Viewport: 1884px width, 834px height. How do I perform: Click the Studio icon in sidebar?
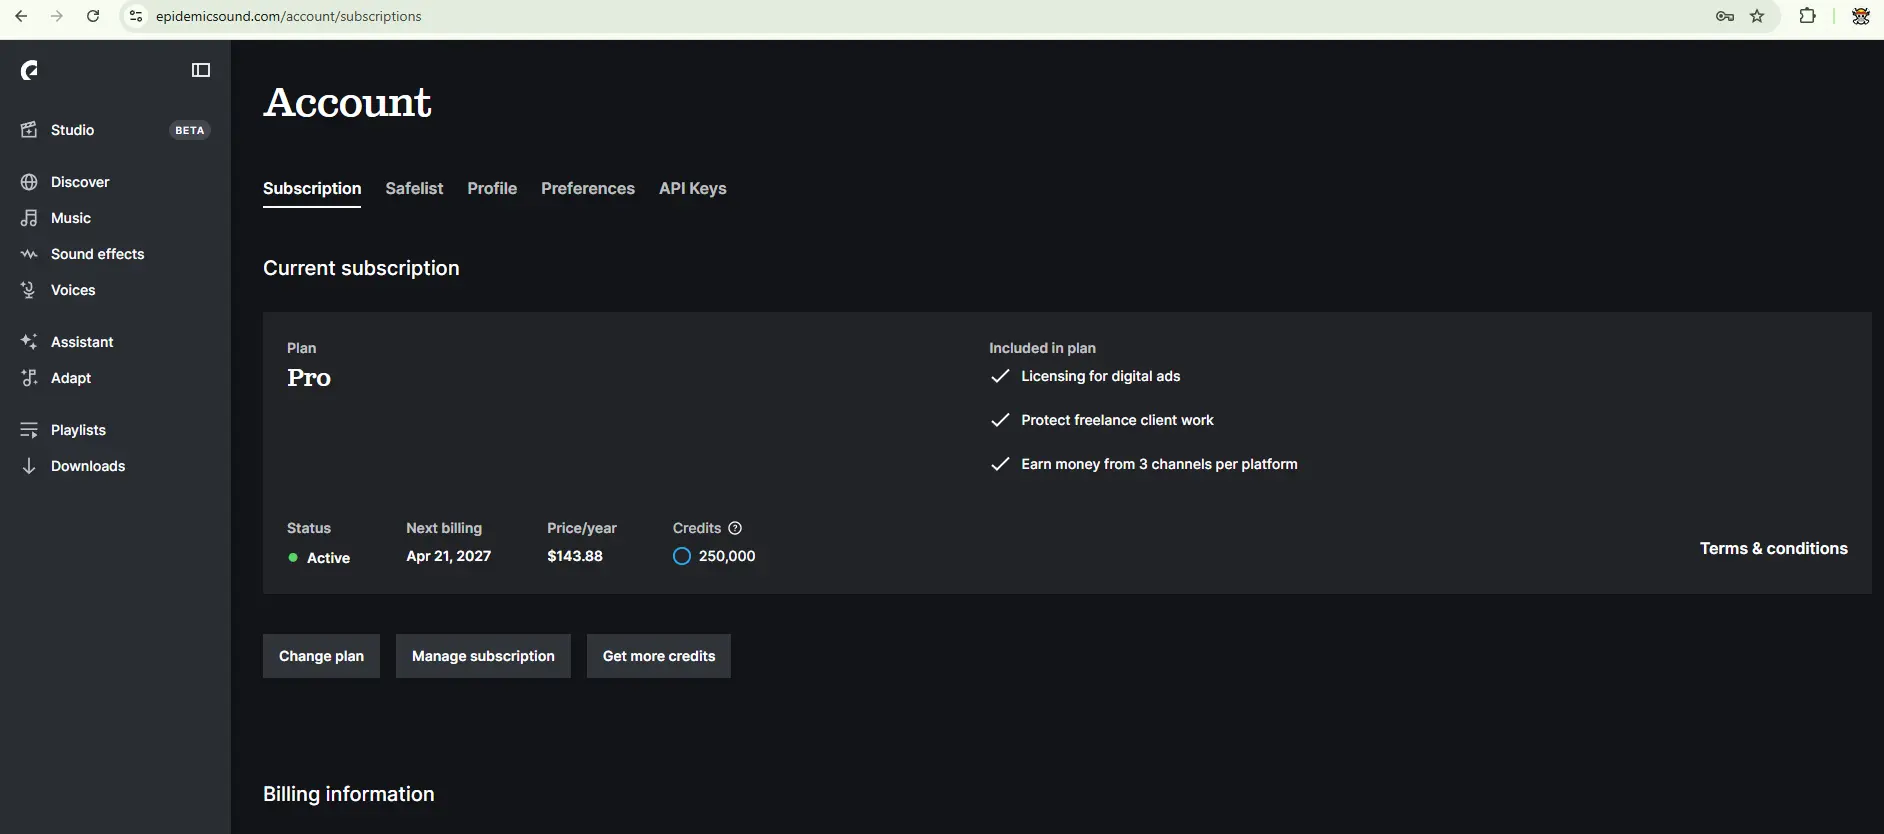[x=29, y=130]
